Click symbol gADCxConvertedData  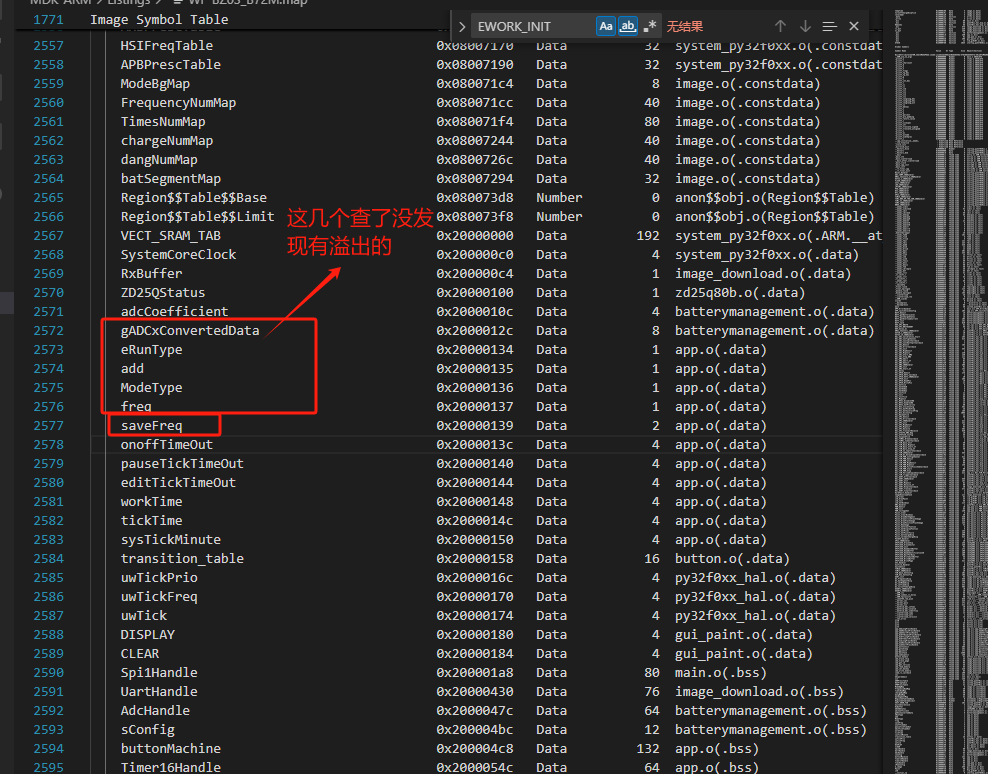click(x=190, y=330)
